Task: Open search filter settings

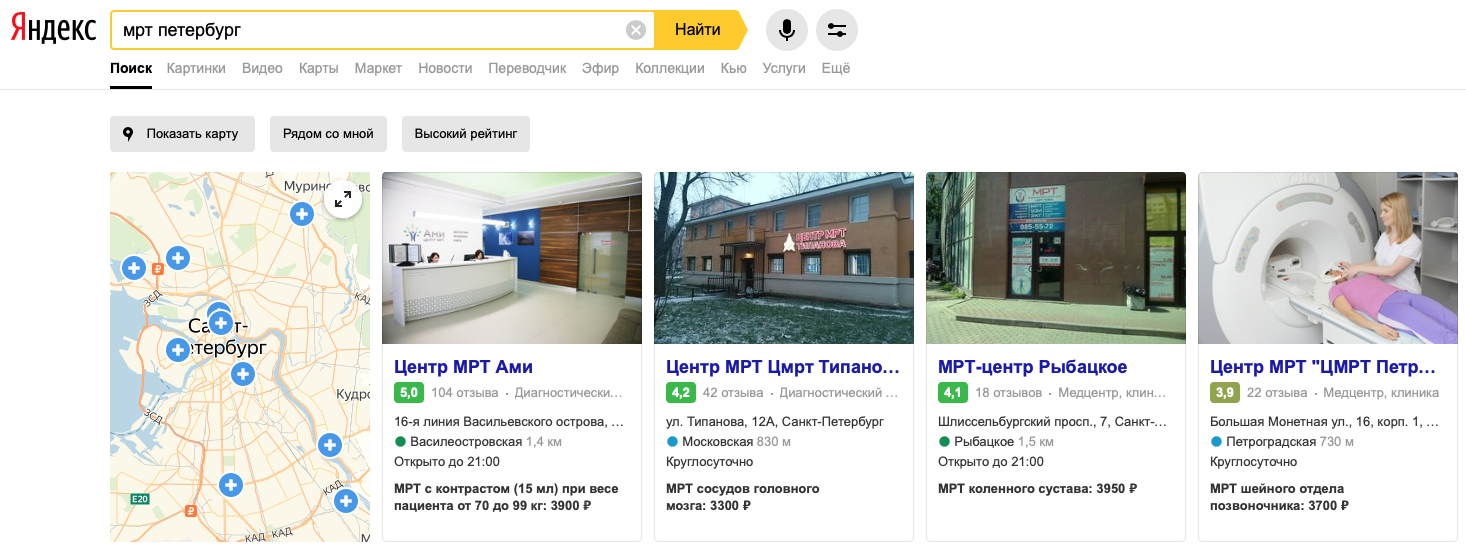Action: click(837, 30)
